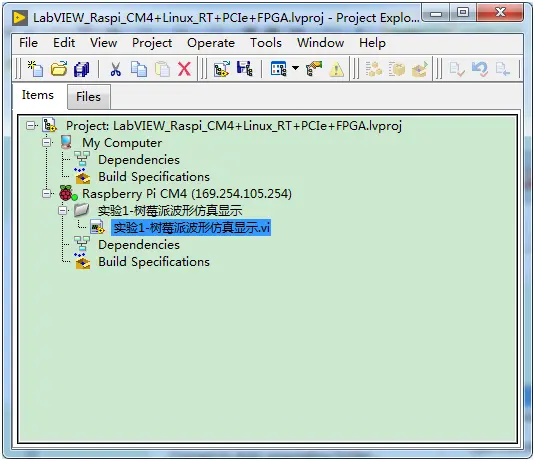535x461 pixels.
Task: Open the Tools menu
Action: pyautogui.click(x=266, y=43)
